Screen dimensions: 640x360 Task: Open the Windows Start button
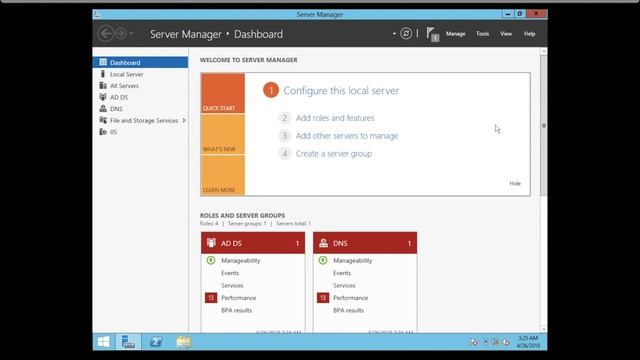[x=104, y=342]
